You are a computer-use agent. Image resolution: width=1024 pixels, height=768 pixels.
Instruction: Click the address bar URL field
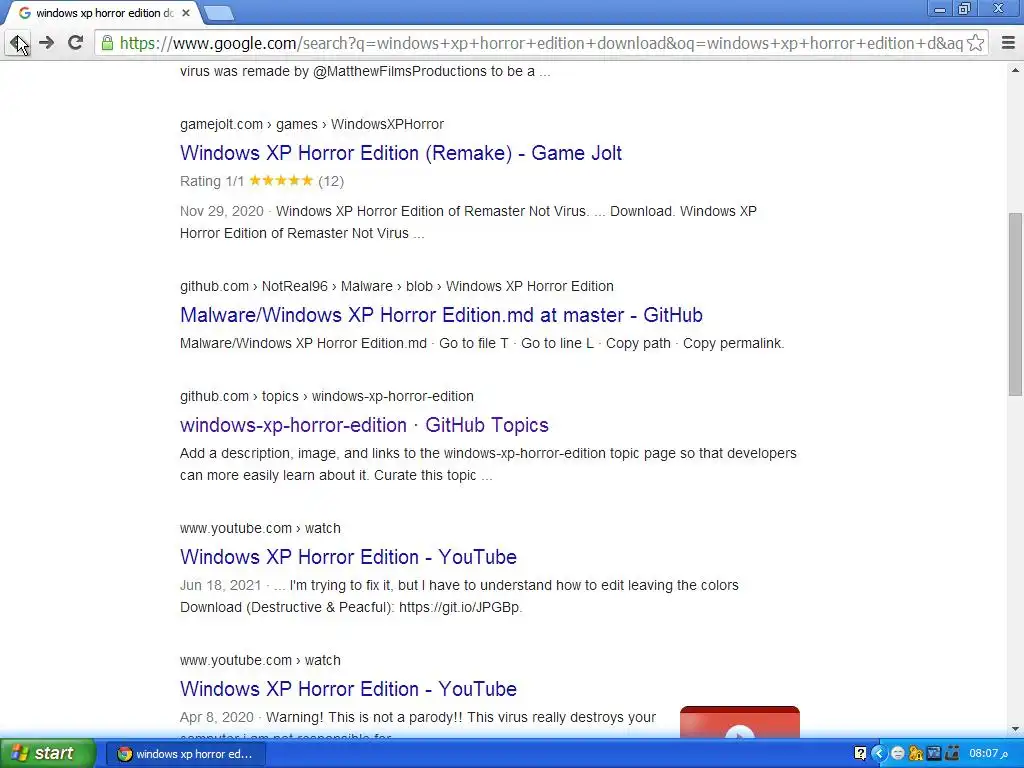(541, 43)
